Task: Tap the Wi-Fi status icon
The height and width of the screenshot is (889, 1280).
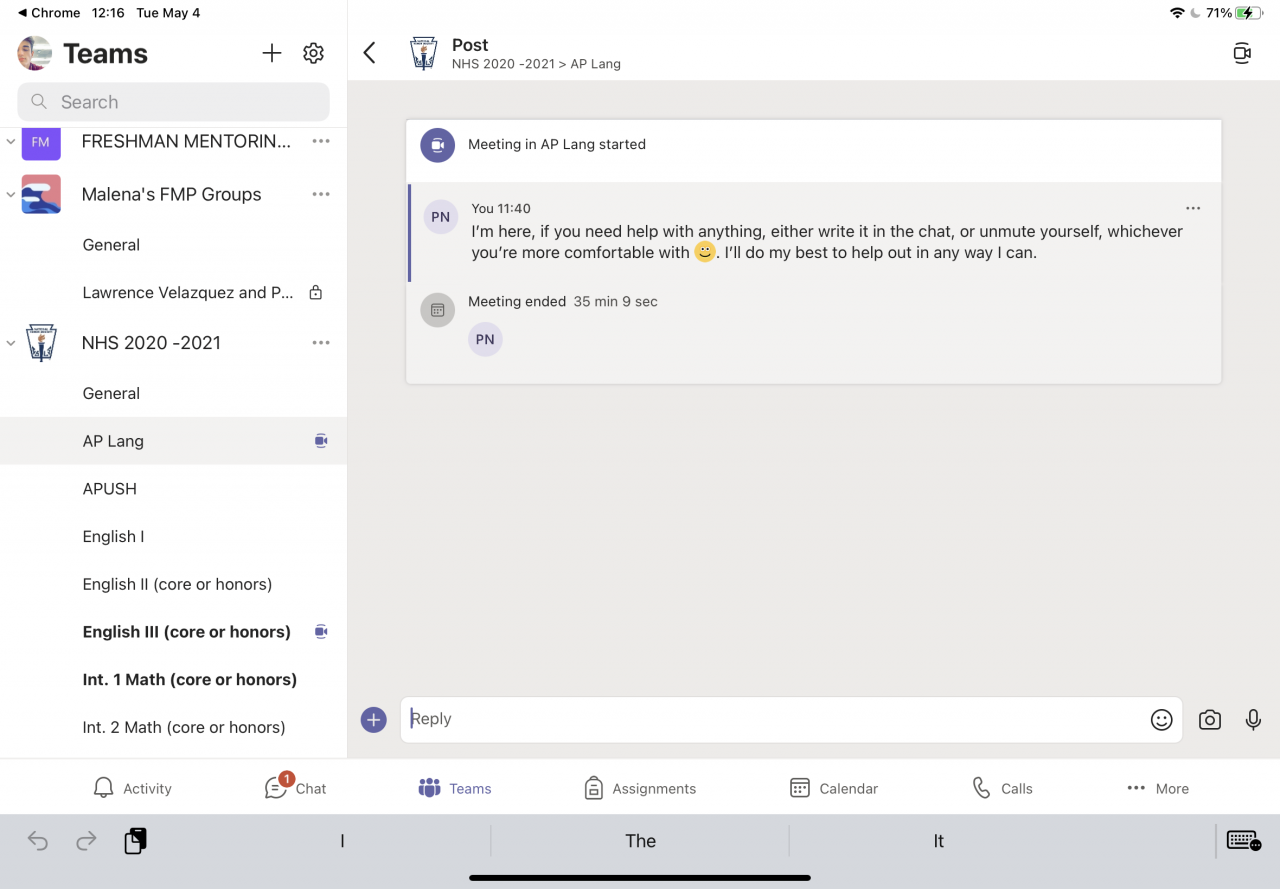Action: click(x=1177, y=13)
